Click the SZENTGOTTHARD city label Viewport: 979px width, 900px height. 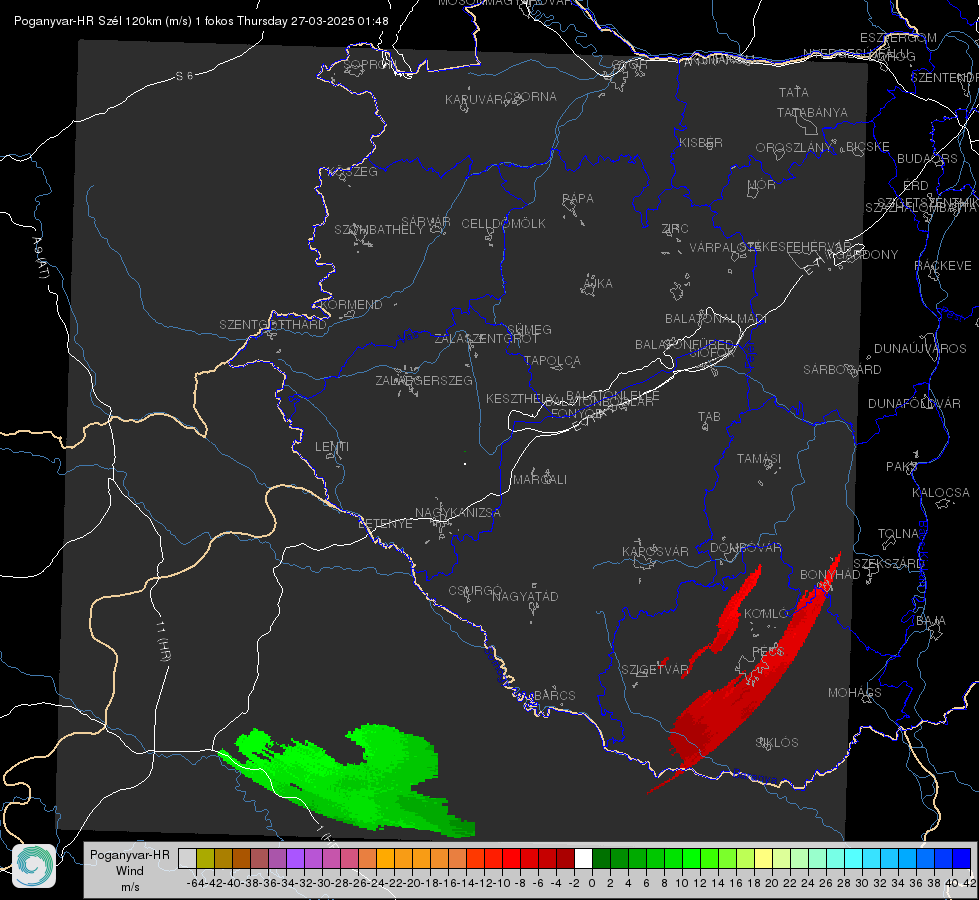273,325
